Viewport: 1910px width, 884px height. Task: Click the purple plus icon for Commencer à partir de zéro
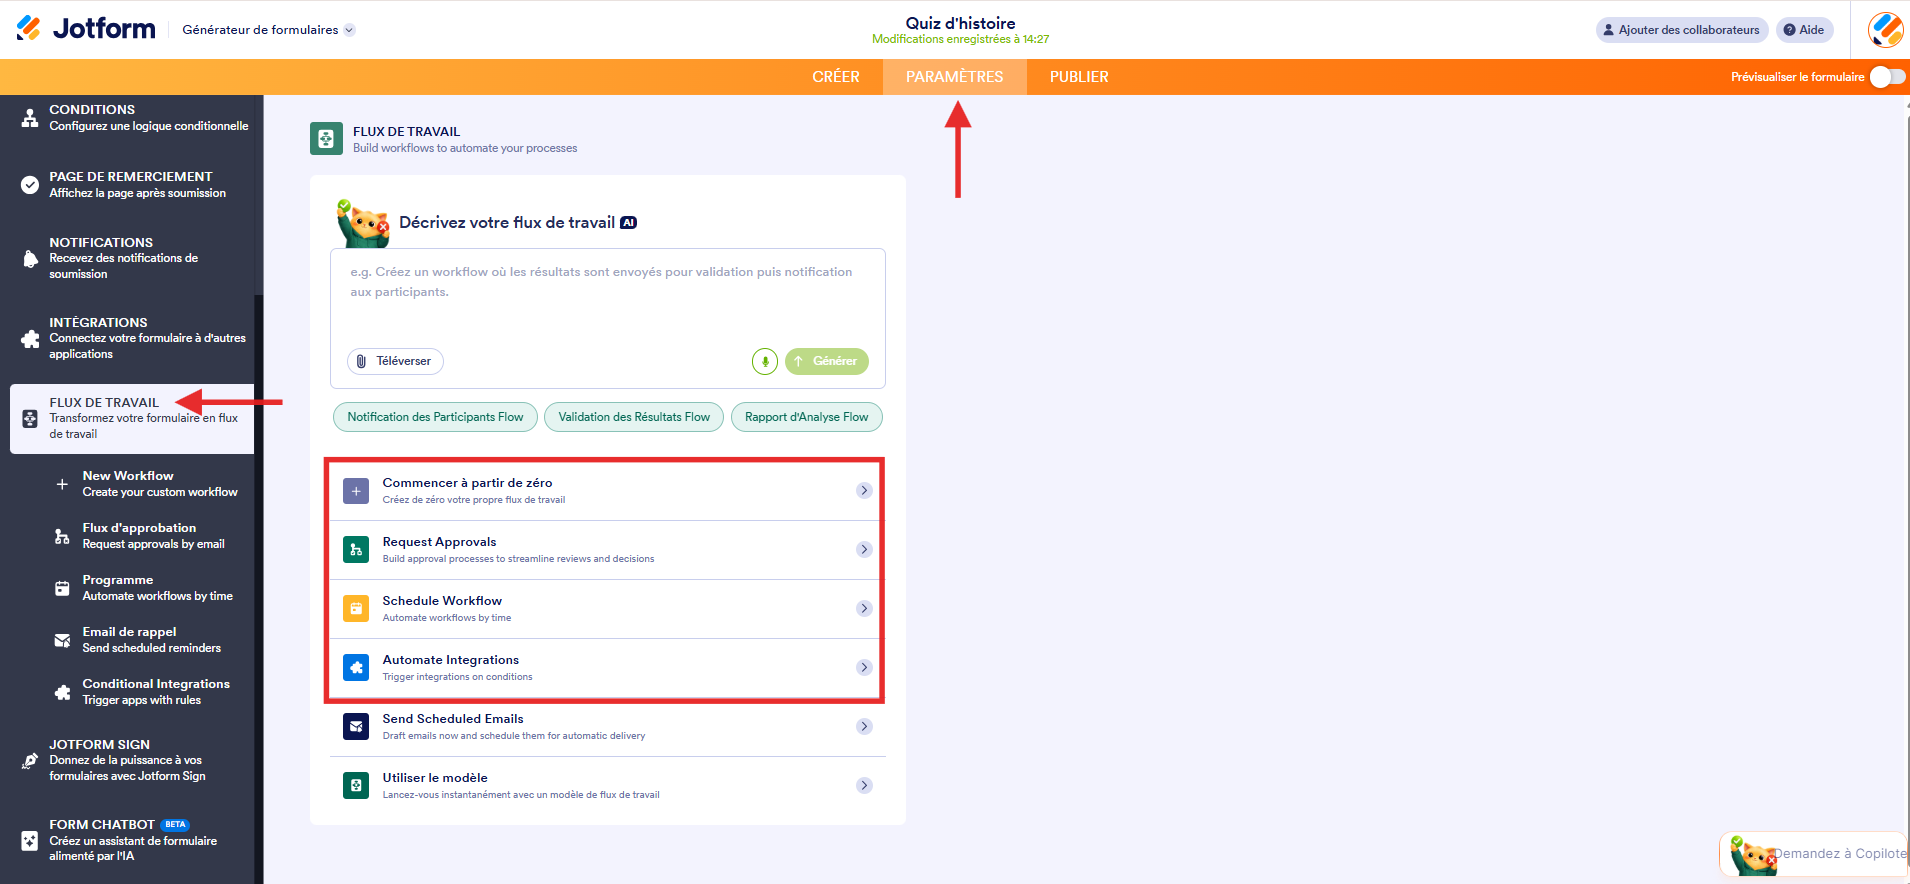point(356,491)
